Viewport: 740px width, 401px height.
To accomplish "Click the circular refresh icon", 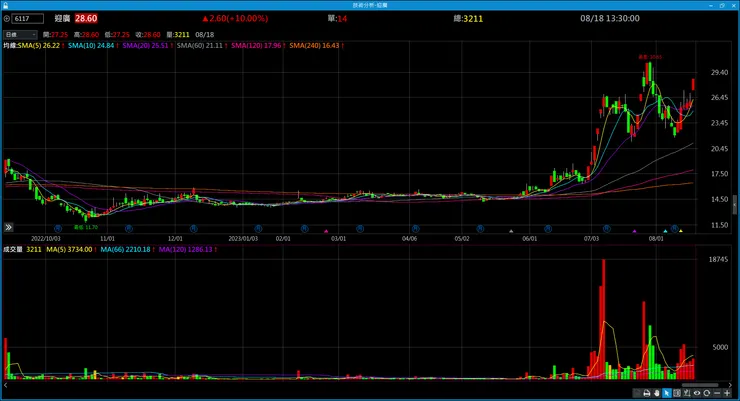I will click(x=706, y=393).
